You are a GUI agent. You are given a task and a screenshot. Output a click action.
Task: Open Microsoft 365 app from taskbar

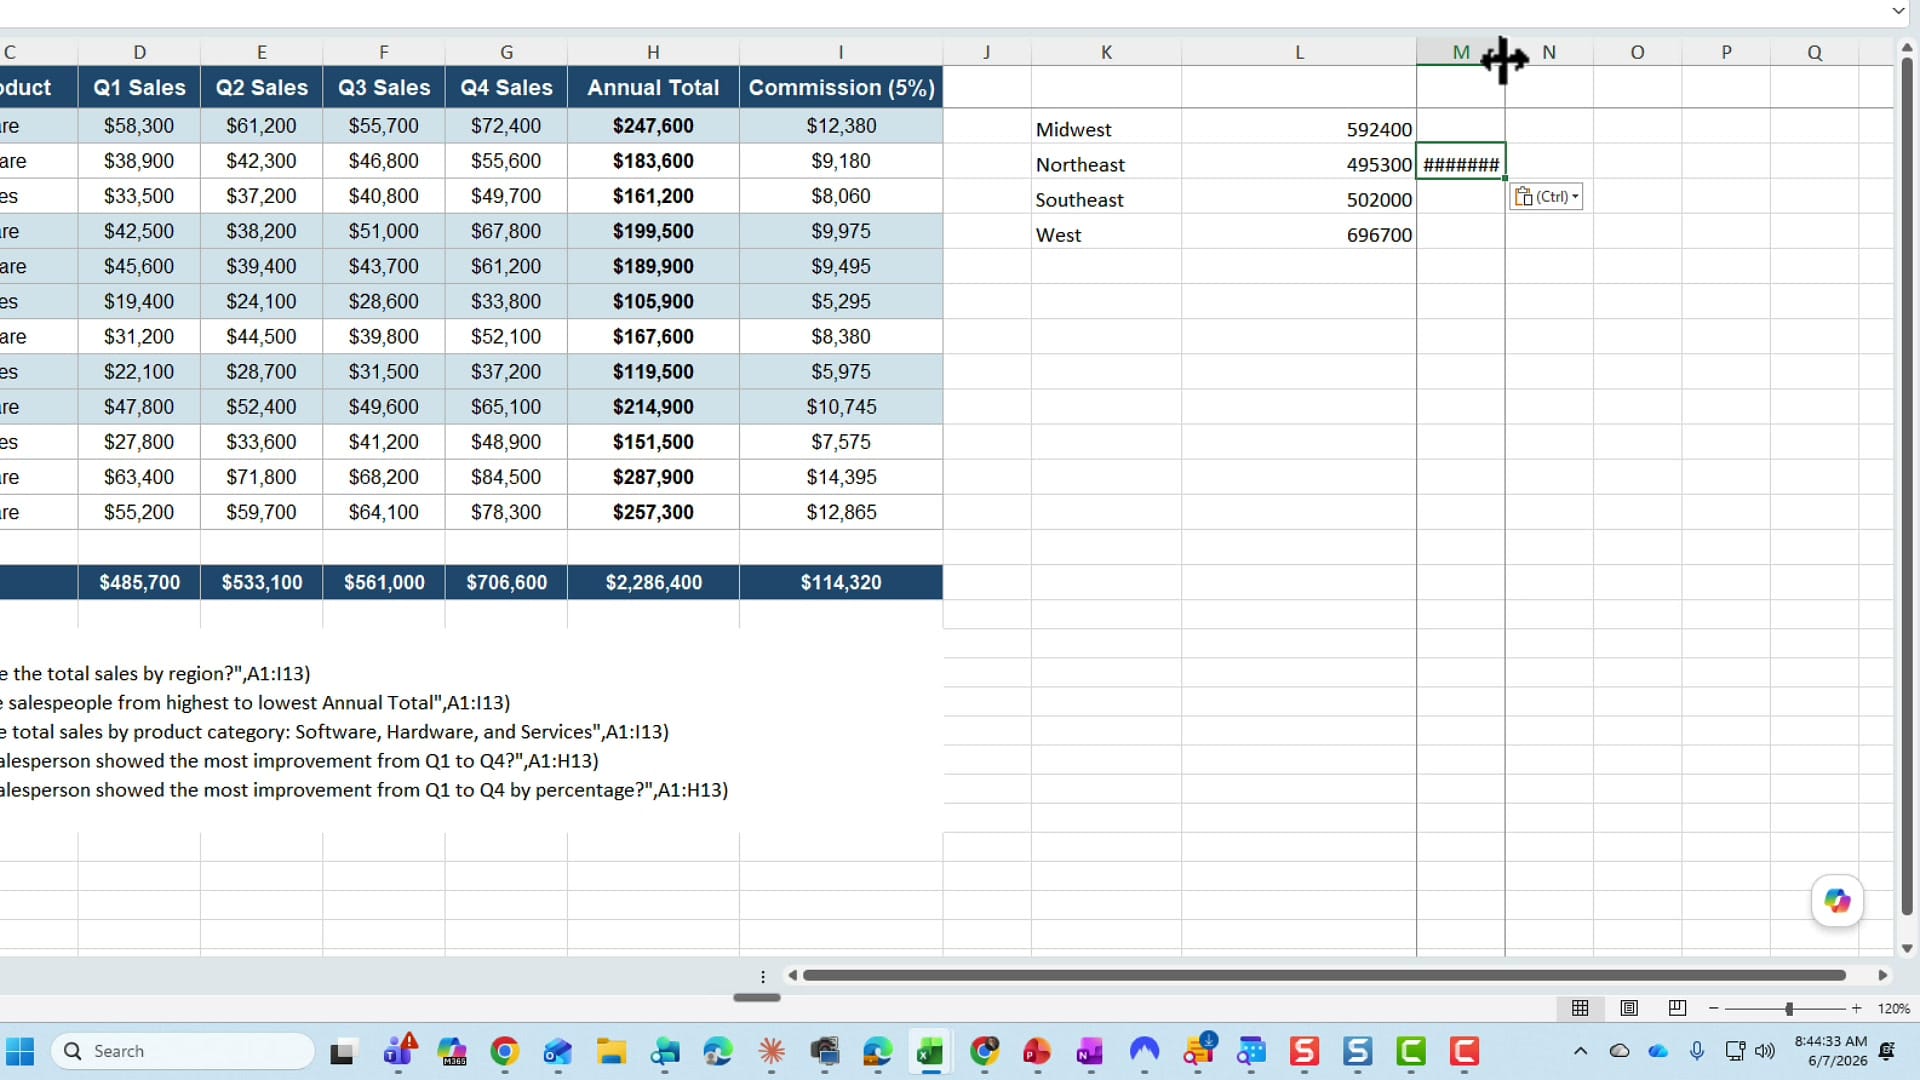(x=452, y=1051)
